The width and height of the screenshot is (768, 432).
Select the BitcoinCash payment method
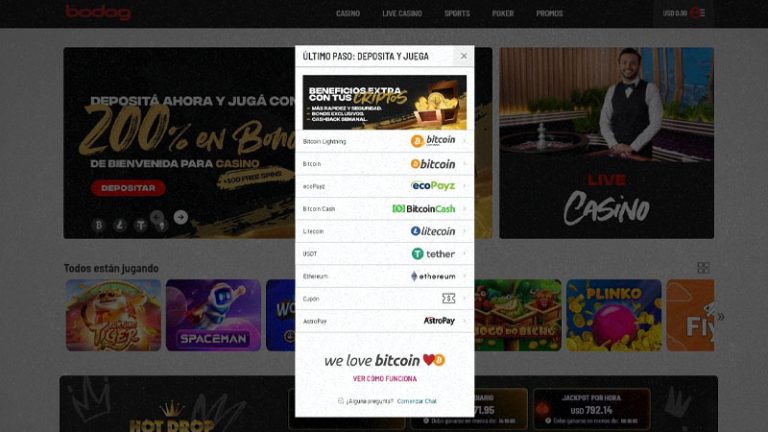(x=384, y=209)
